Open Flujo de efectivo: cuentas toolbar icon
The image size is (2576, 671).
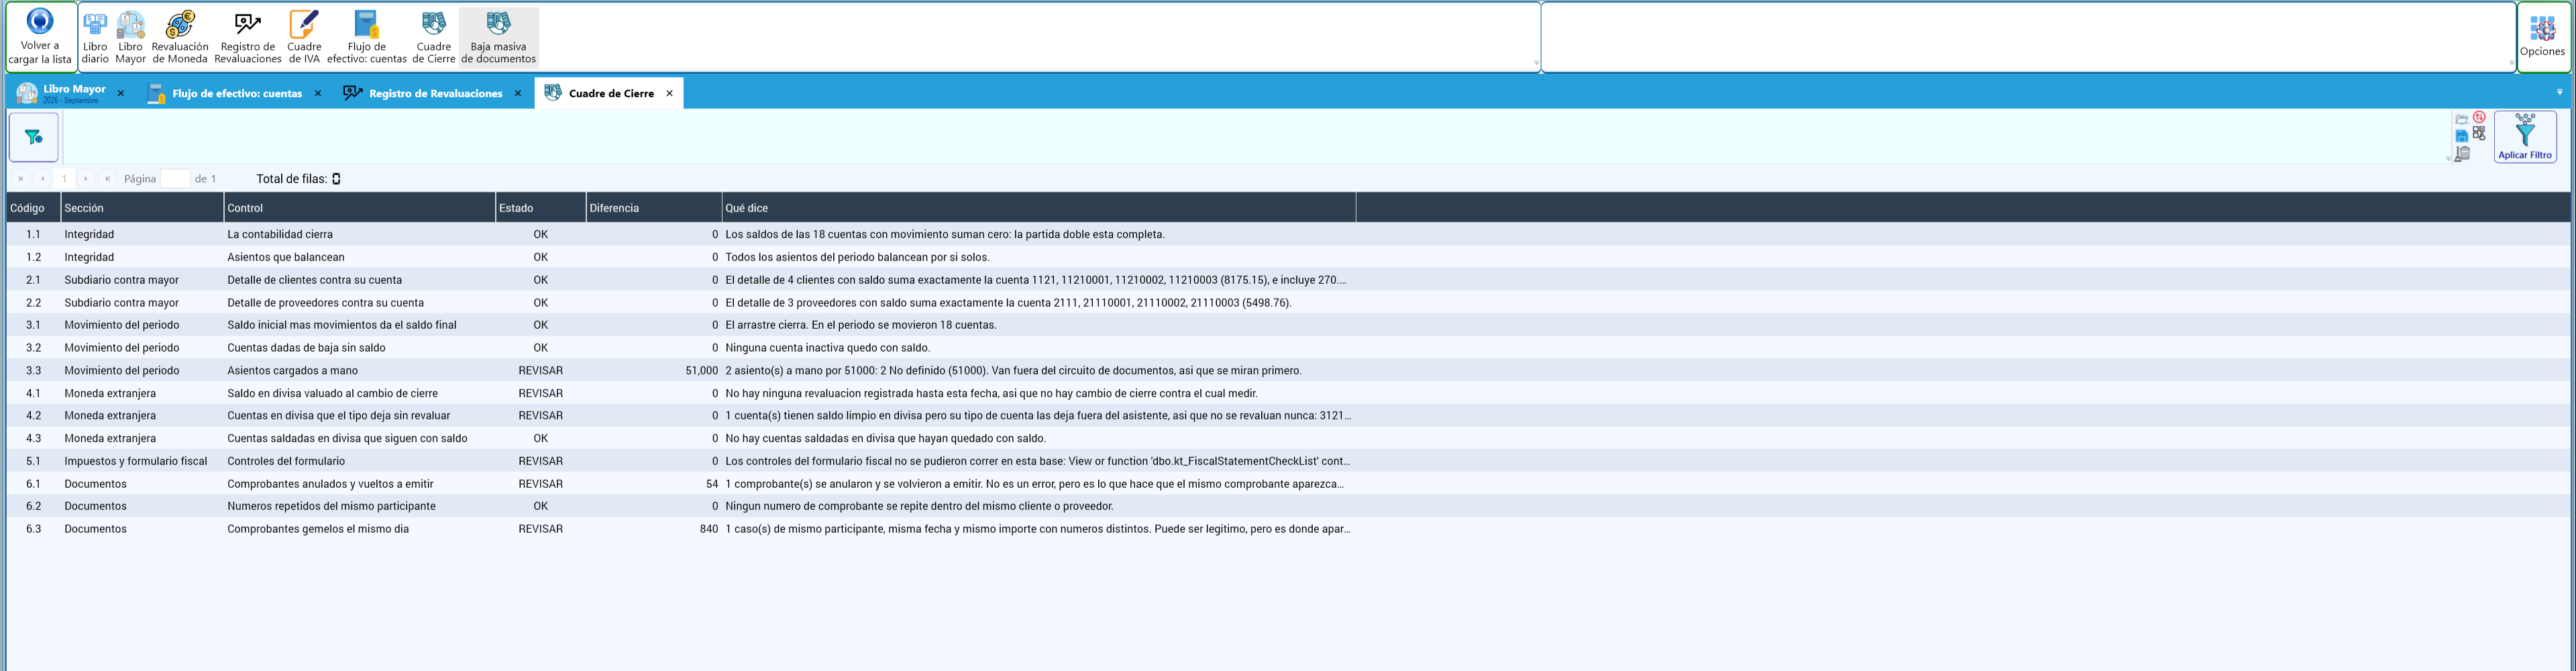(367, 38)
